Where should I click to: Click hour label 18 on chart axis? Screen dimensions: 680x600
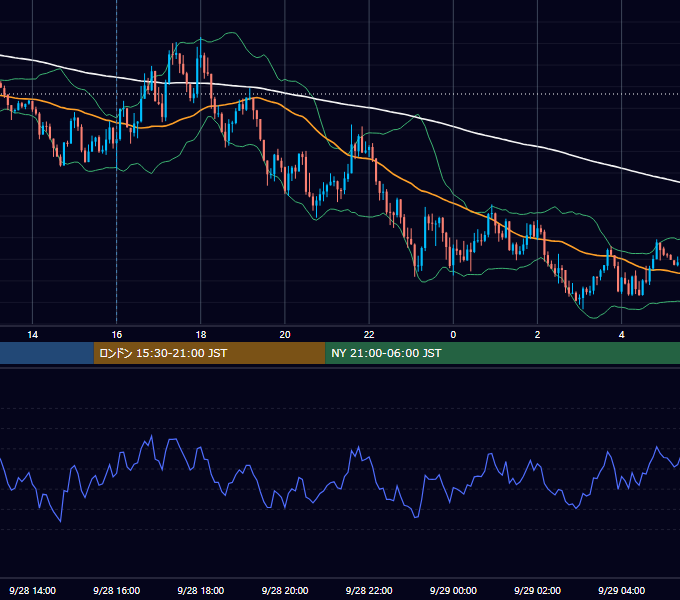point(201,335)
